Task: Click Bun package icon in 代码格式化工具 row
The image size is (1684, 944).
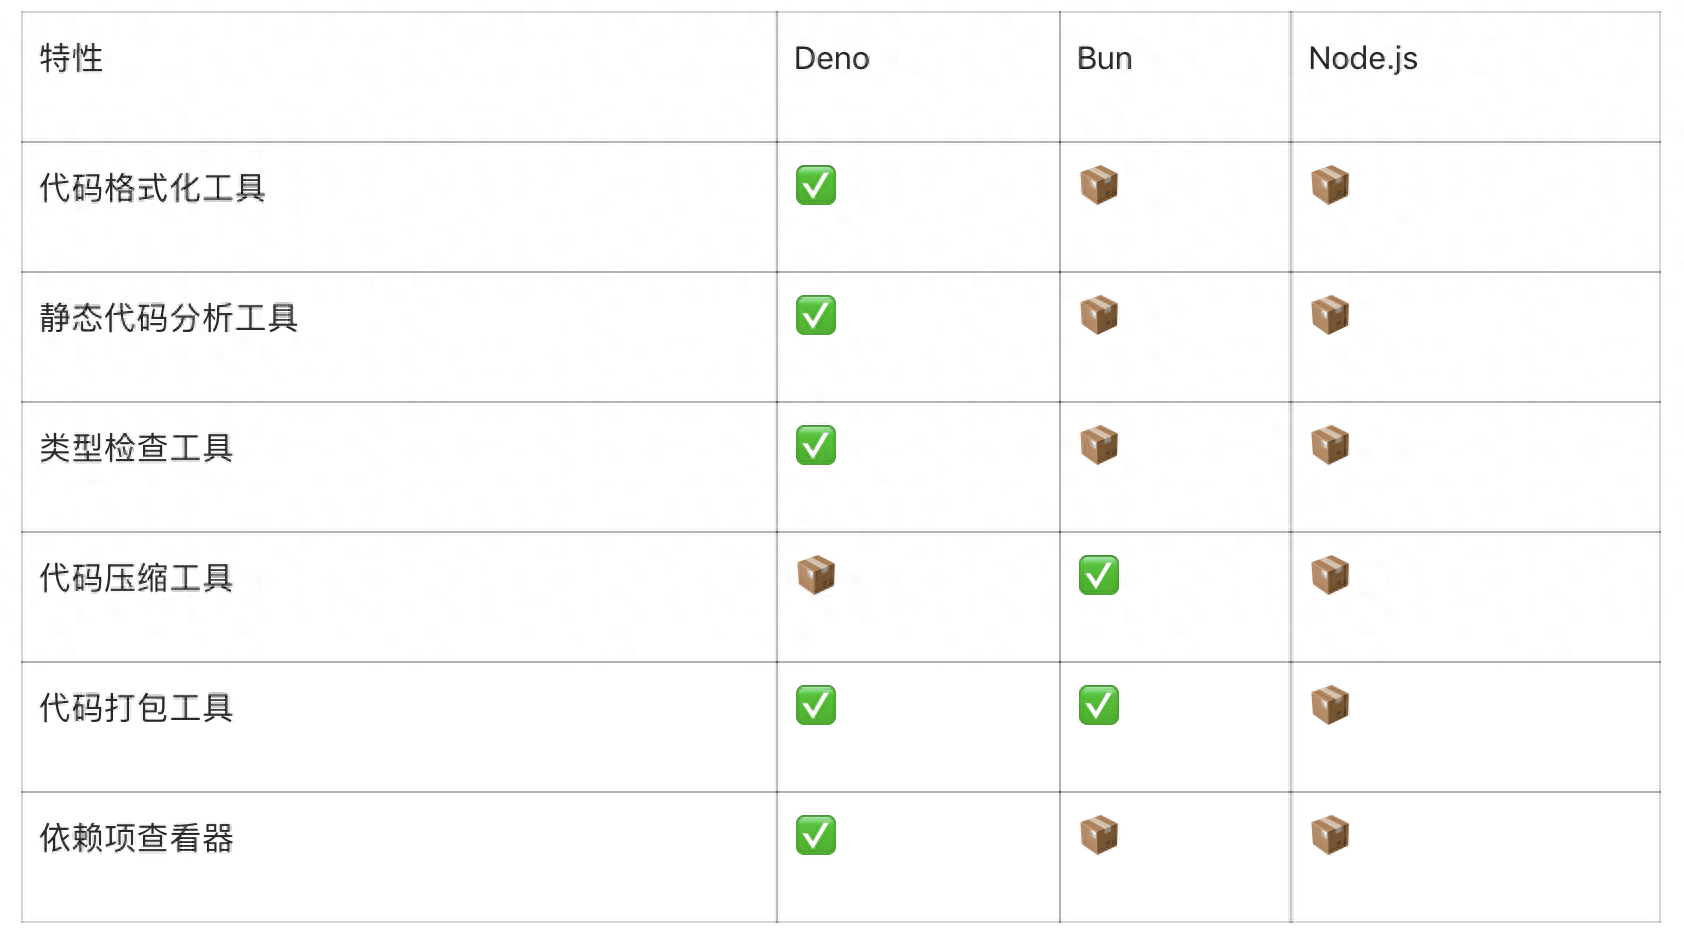Action: click(1099, 185)
